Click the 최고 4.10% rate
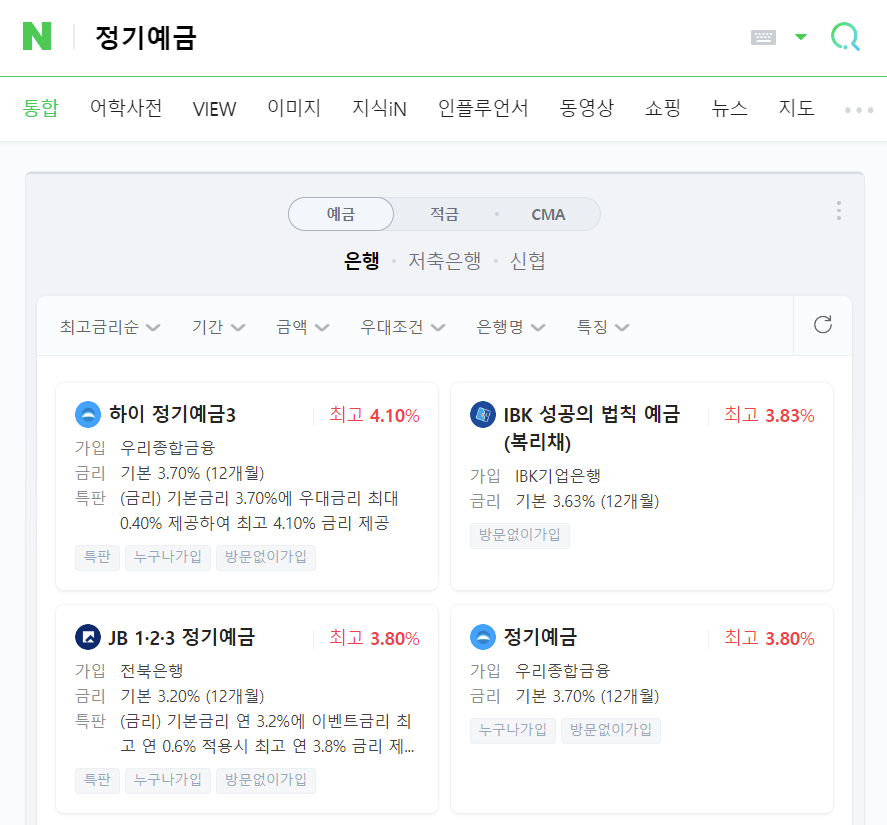 point(374,415)
